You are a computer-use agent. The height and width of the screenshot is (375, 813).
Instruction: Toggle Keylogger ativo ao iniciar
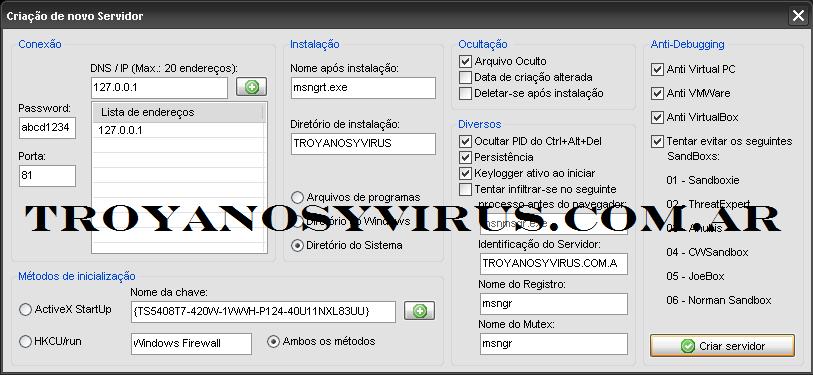[465, 173]
